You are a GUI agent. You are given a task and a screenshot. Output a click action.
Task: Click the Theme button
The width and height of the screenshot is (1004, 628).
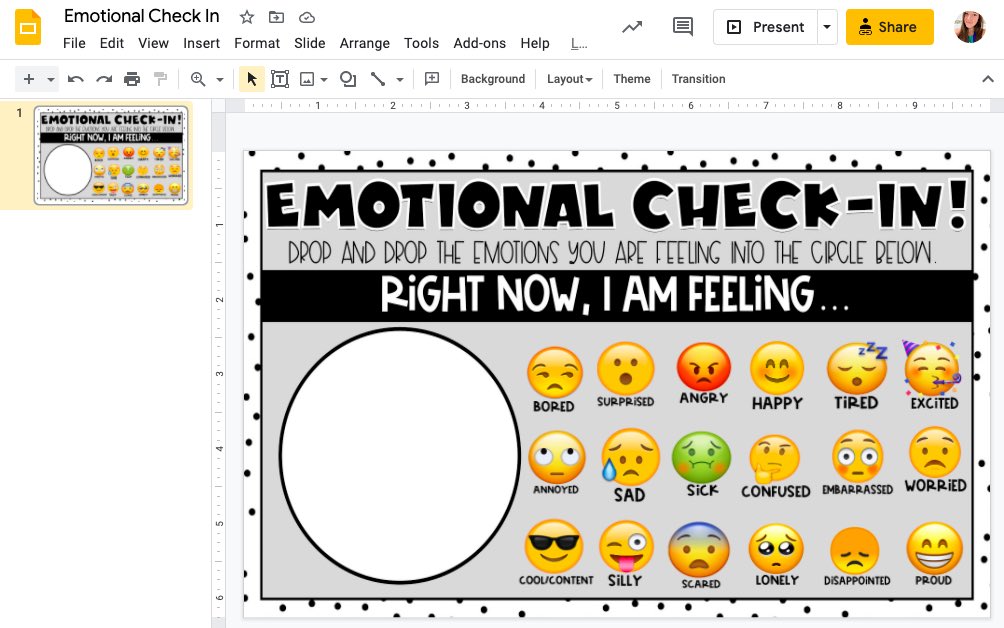(x=631, y=79)
